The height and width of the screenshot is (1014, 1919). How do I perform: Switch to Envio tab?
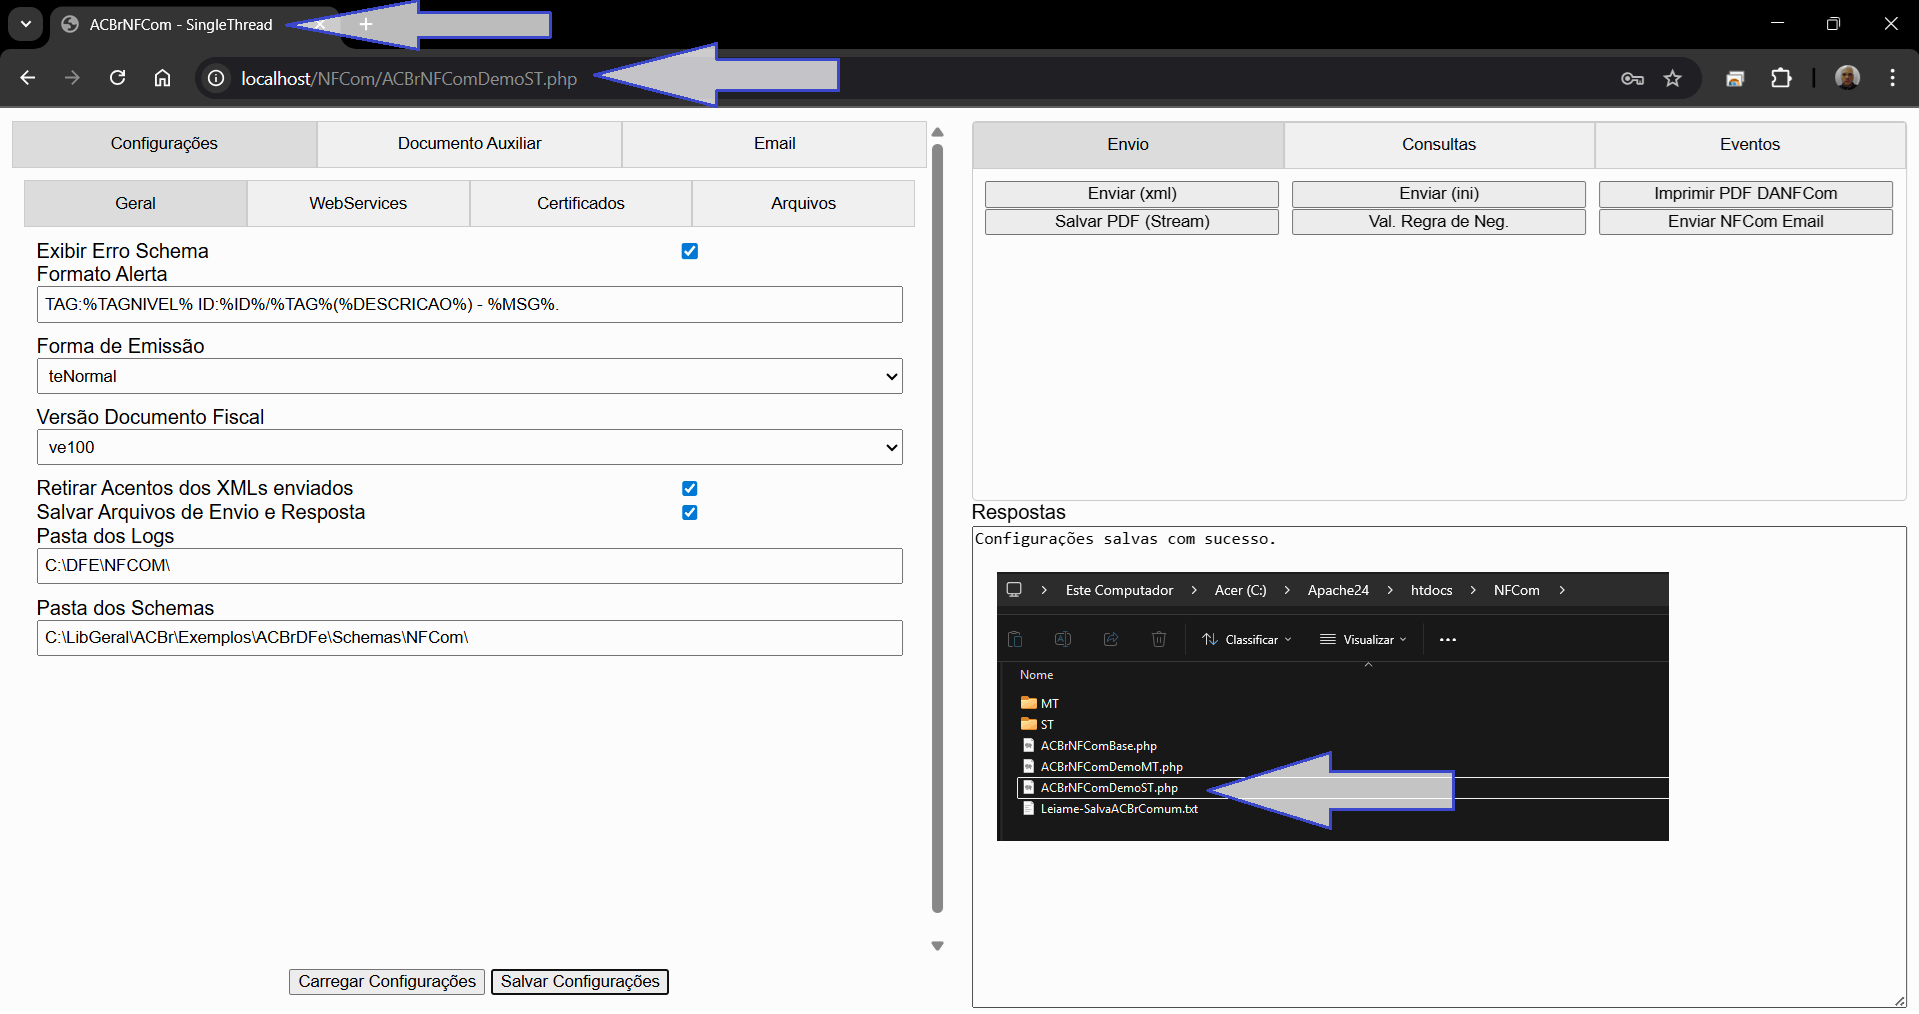point(1128,145)
